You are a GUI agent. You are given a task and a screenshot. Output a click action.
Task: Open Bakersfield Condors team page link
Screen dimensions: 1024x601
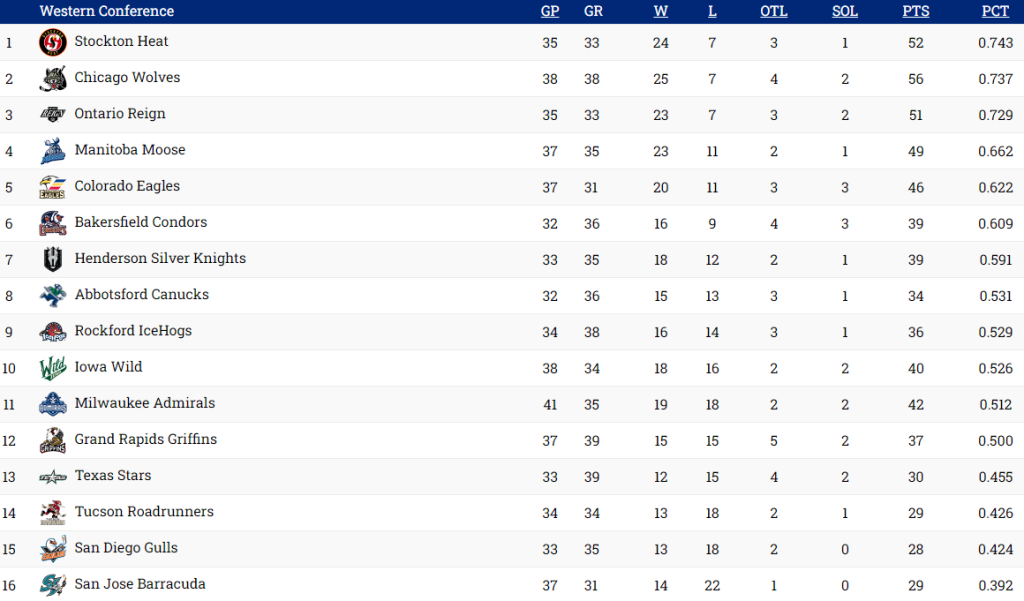[141, 222]
